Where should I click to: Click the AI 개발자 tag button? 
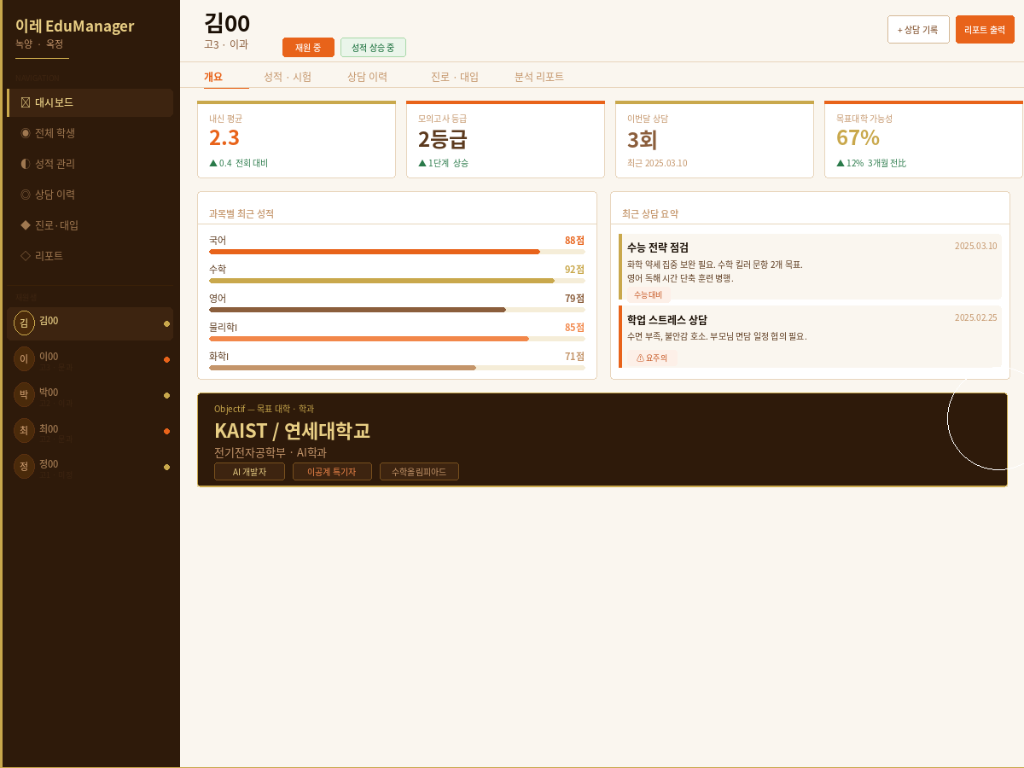(x=249, y=471)
